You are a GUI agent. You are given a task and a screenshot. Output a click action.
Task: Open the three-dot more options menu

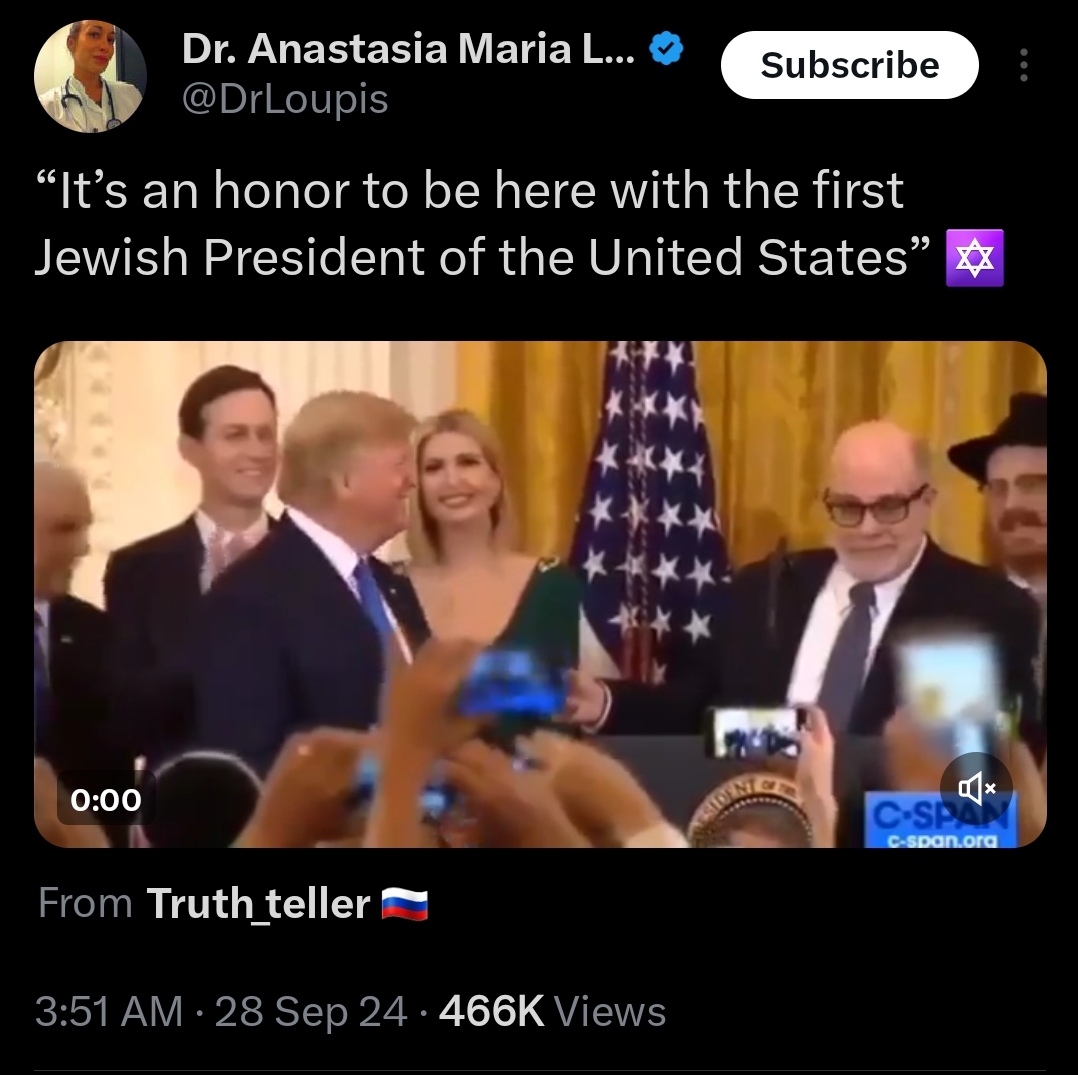tap(1024, 65)
